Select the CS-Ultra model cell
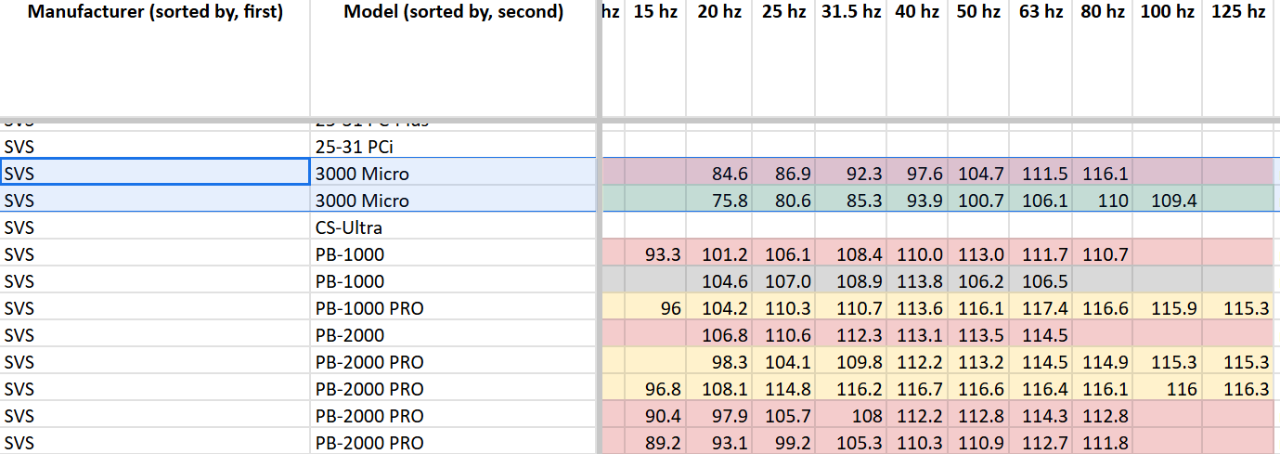Viewport: 1280px width, 454px height. click(453, 227)
